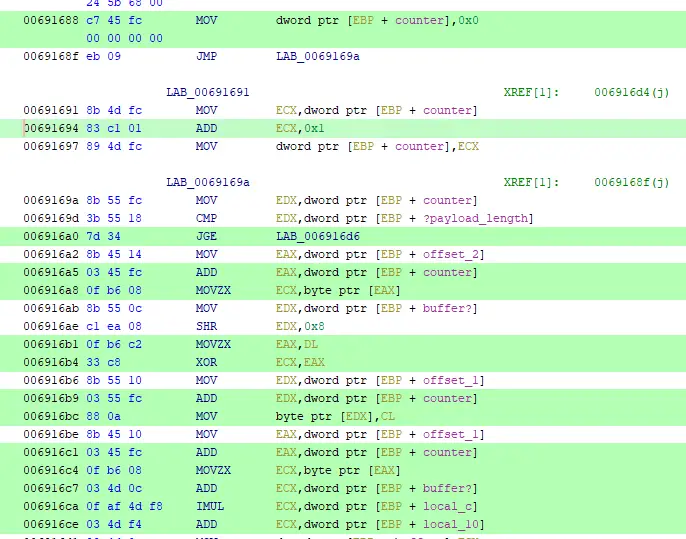686x539 pixels.
Task: Open the XREF 0069168f(j) reference
Action: (631, 182)
